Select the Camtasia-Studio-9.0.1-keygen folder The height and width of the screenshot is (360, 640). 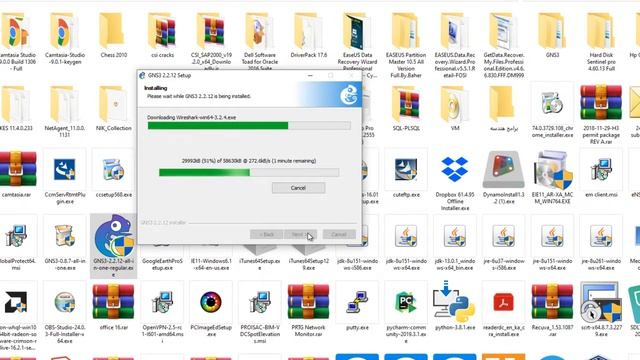click(x=64, y=31)
